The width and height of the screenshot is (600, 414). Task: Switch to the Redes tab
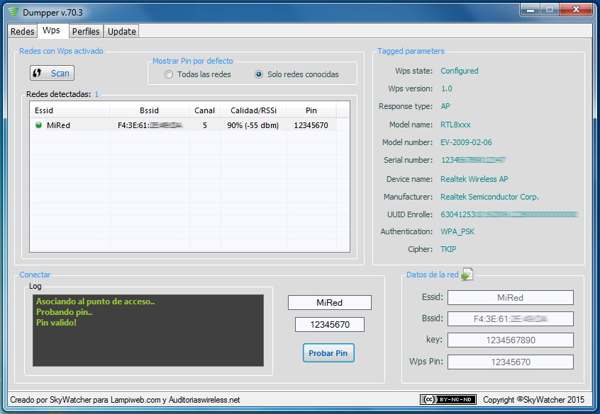pos(22,31)
